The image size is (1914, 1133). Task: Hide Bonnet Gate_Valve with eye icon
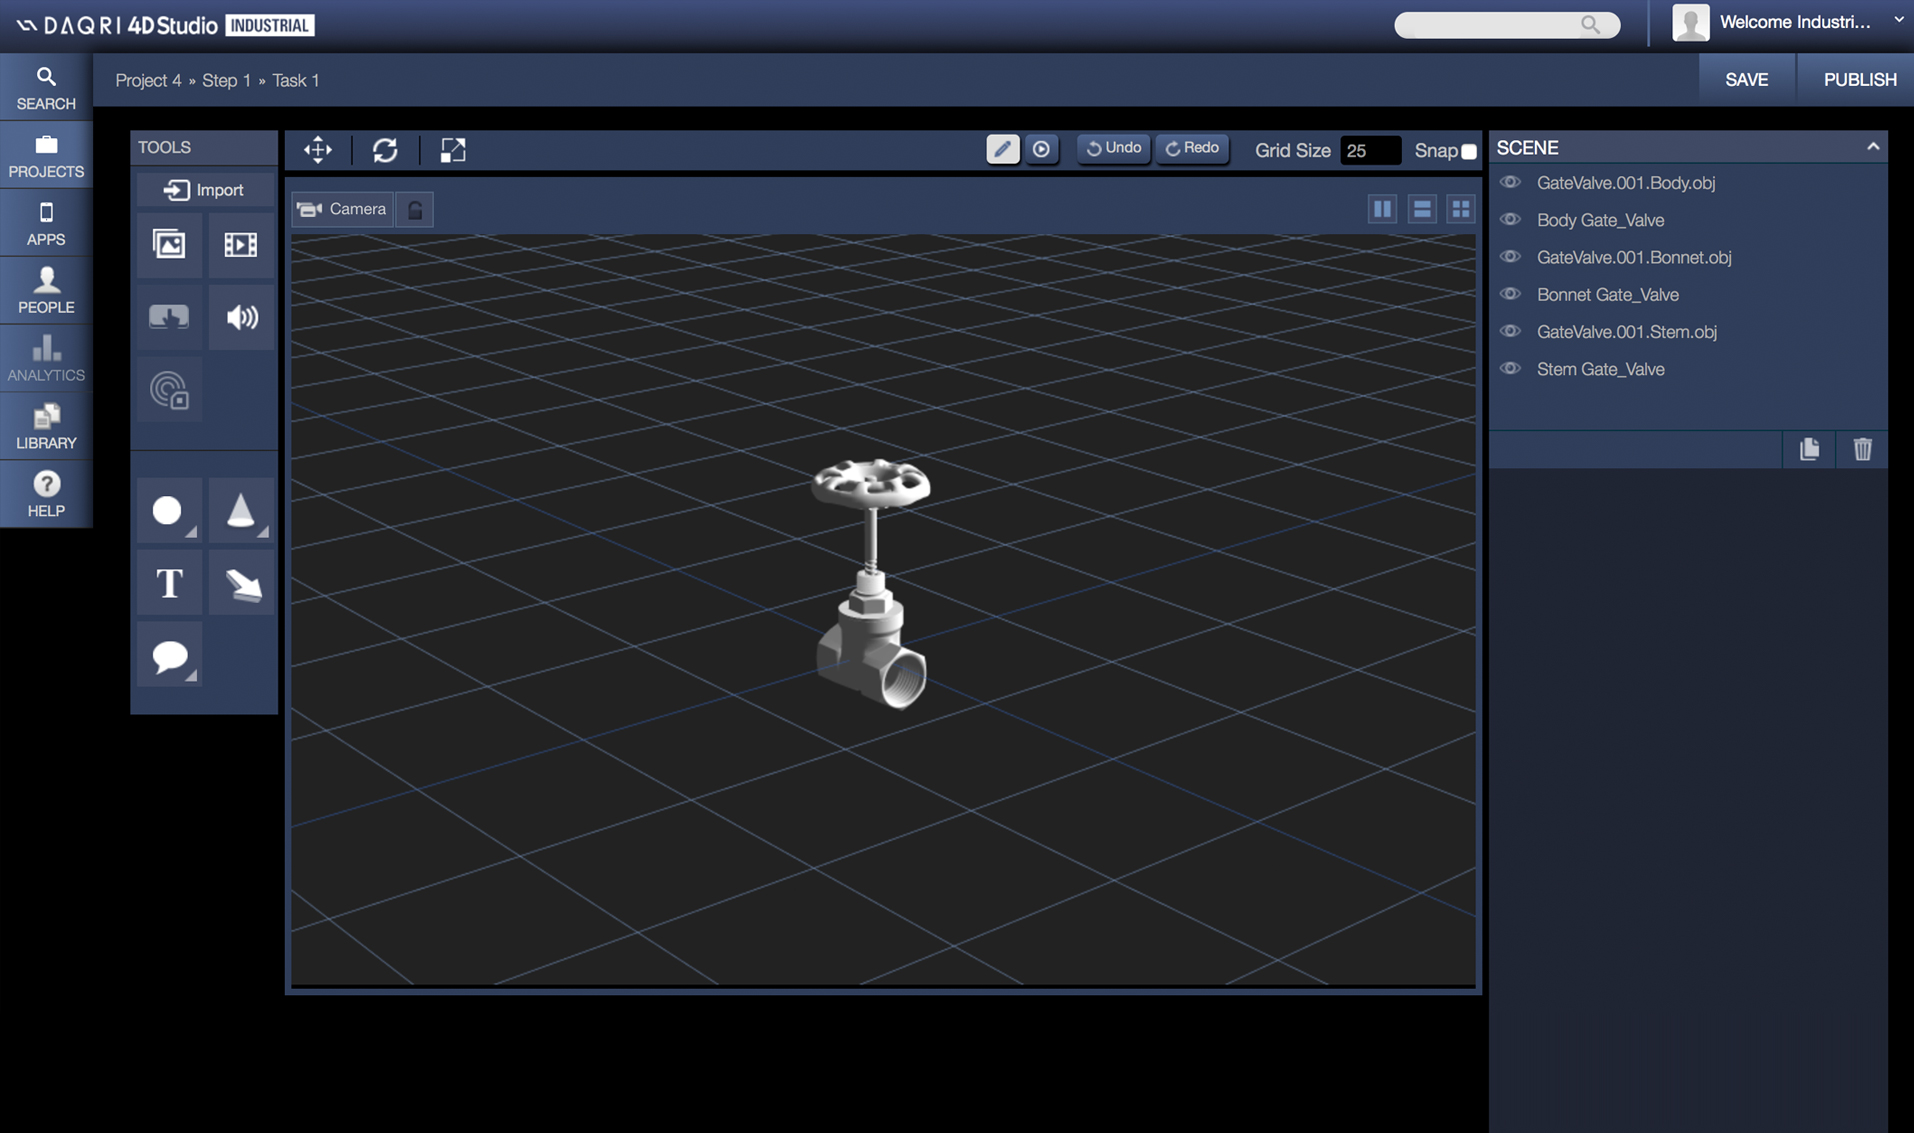[1510, 294]
